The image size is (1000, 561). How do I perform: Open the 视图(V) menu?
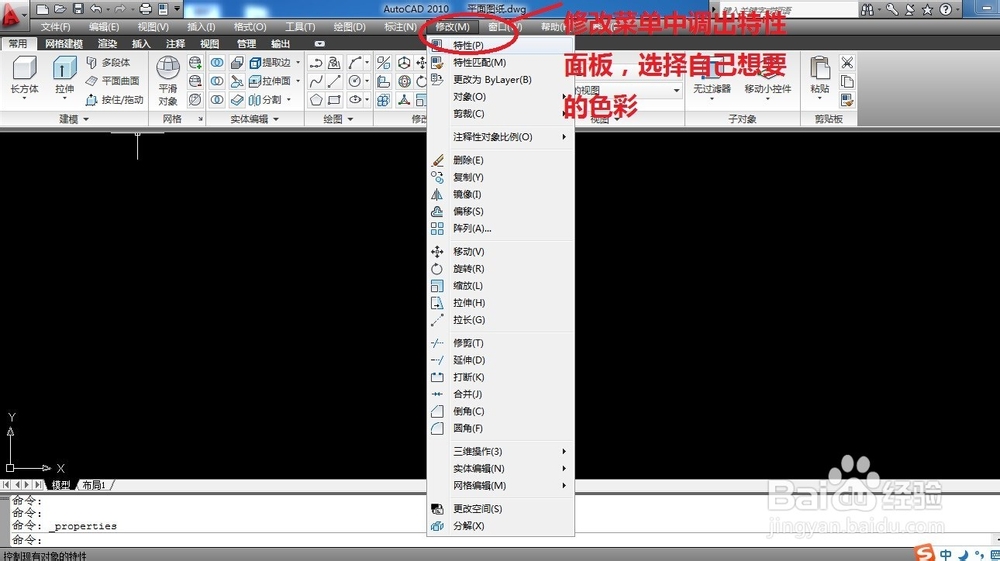(x=153, y=27)
